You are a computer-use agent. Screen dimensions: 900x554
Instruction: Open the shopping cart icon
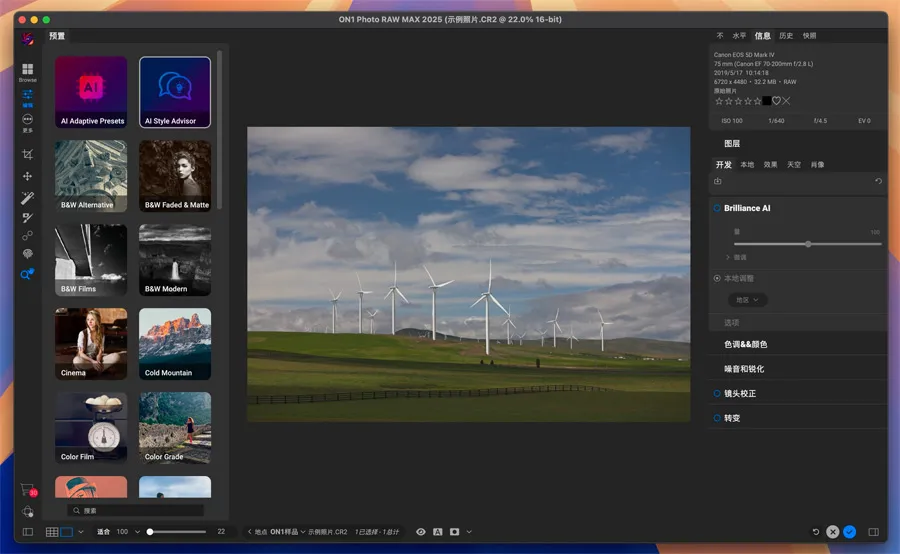(x=27, y=489)
